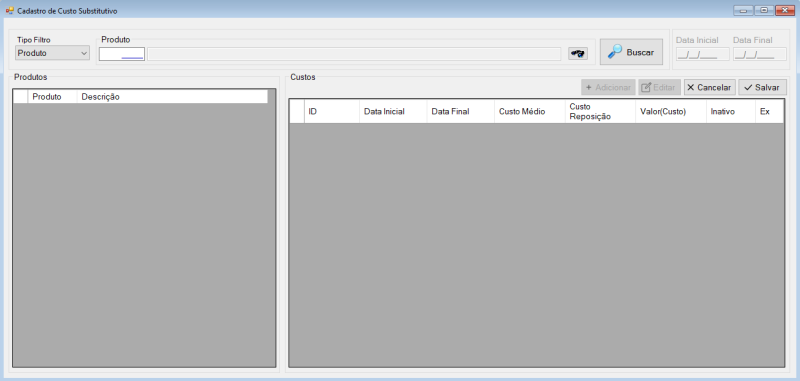Click the Custo Reposição column header
Image resolution: width=800 pixels, height=381 pixels.
tap(600, 111)
